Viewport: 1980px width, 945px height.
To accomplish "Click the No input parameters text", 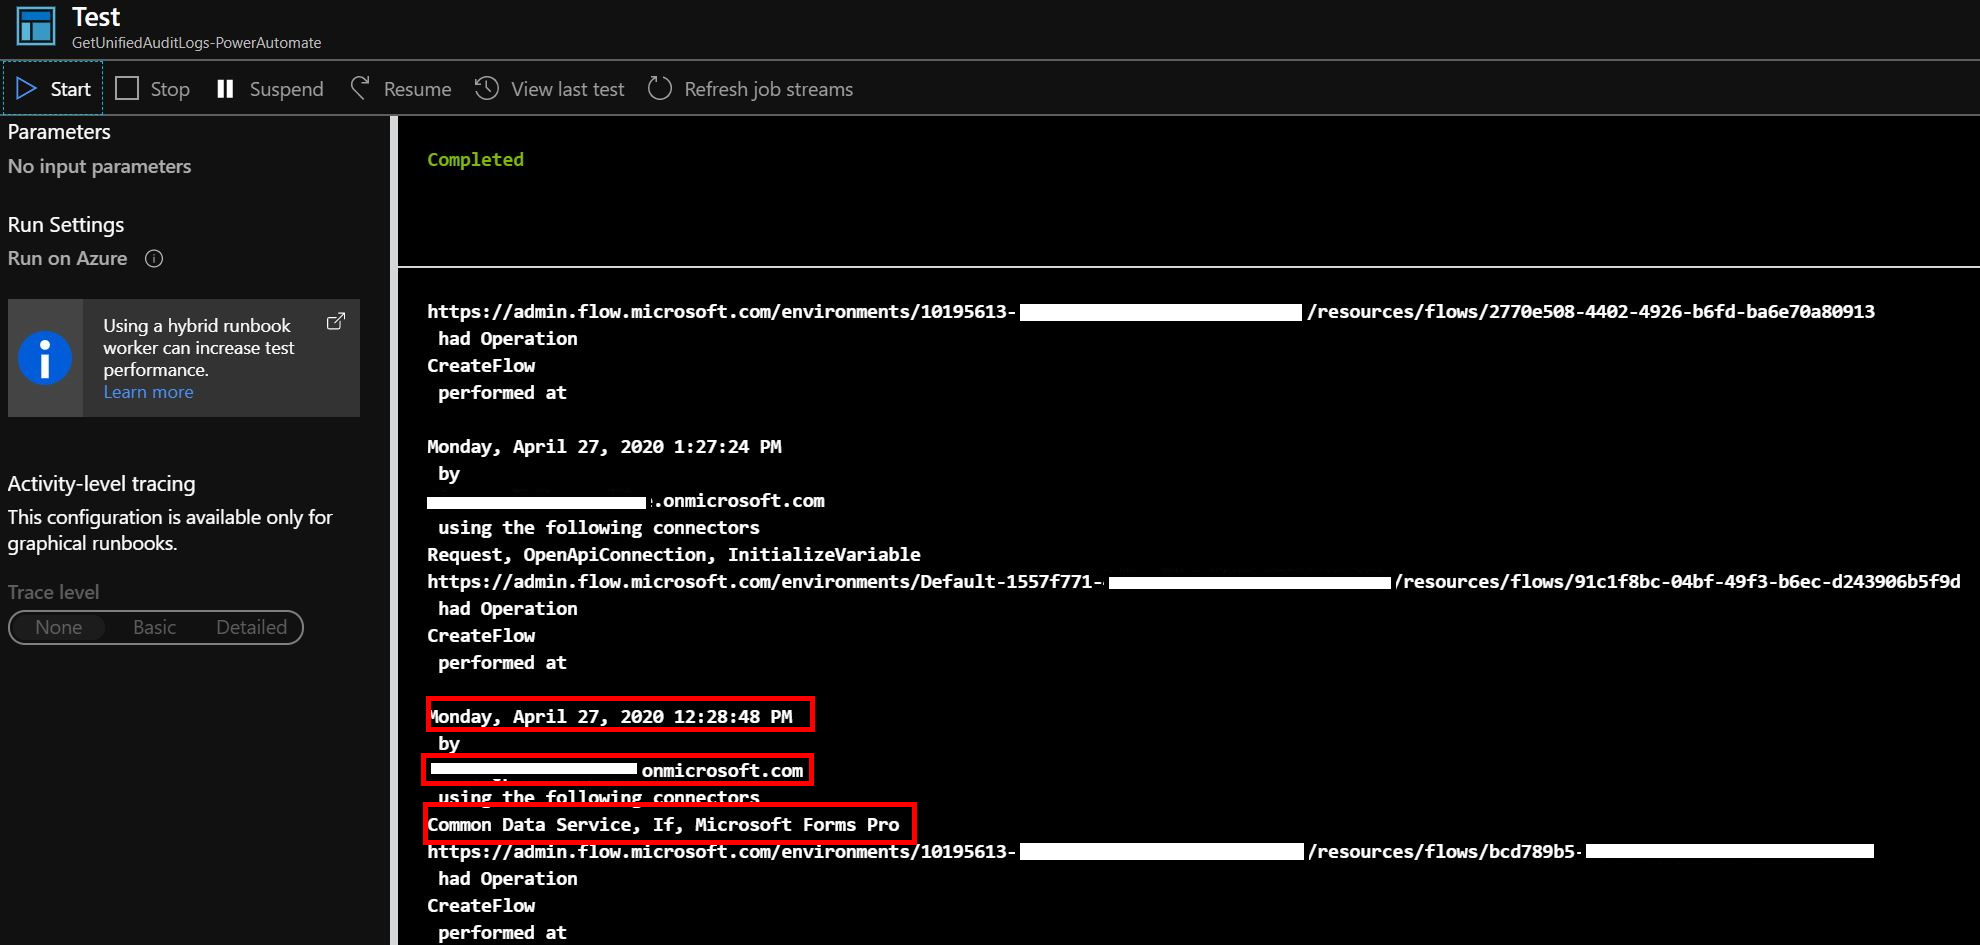I will pyautogui.click(x=99, y=167).
